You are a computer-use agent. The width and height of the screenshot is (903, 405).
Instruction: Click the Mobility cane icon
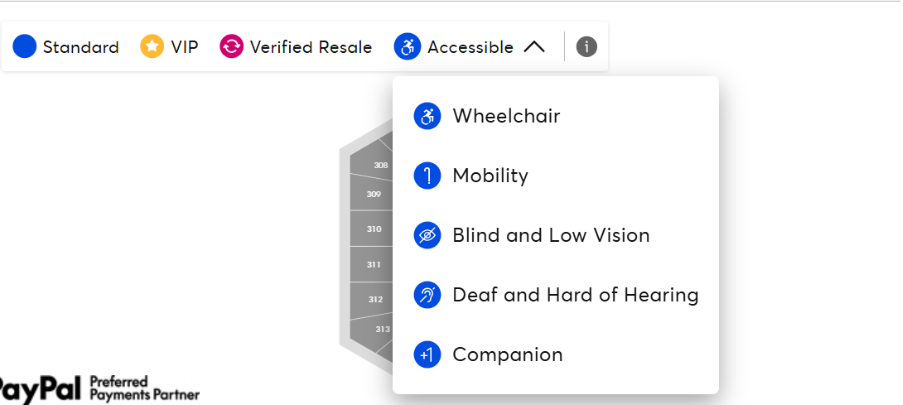(x=427, y=176)
